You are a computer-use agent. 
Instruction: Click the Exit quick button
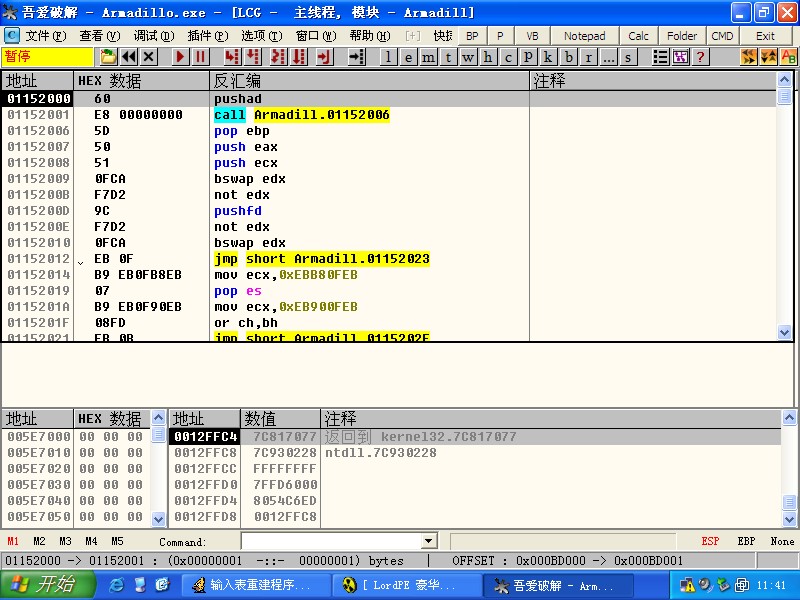765,36
